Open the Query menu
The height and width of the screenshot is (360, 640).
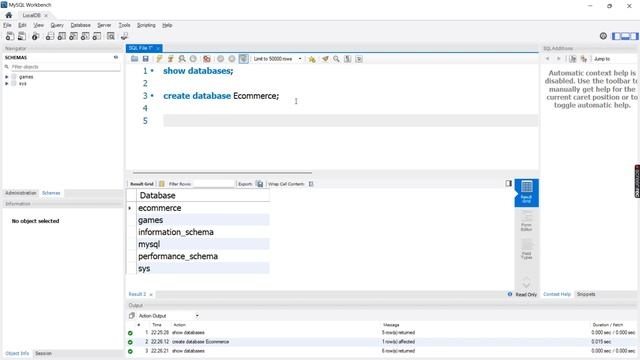pyautogui.click(x=57, y=25)
